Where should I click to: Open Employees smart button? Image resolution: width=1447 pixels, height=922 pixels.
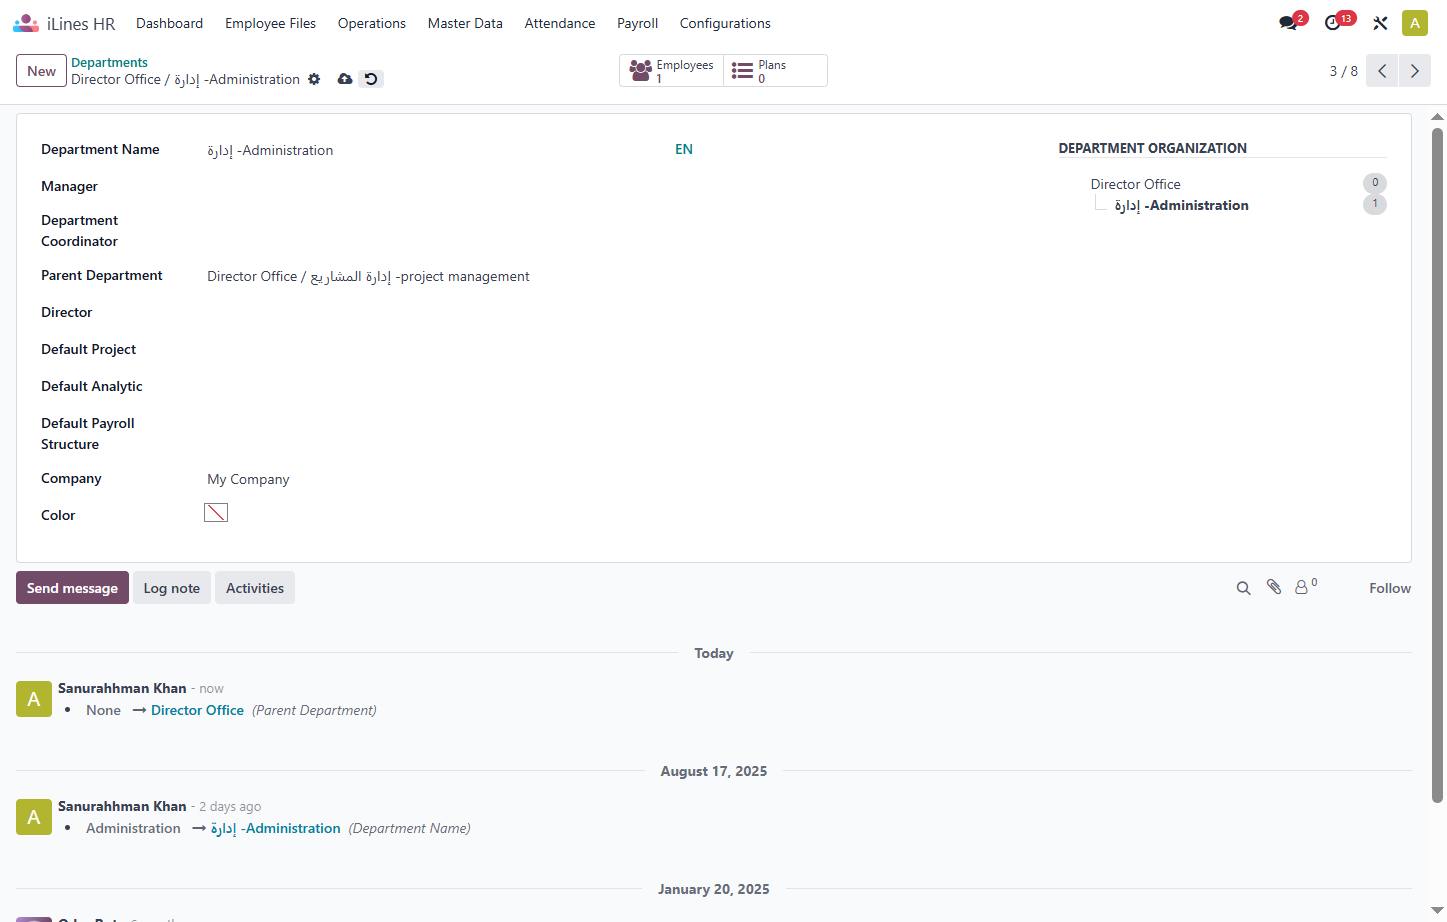[x=672, y=71]
